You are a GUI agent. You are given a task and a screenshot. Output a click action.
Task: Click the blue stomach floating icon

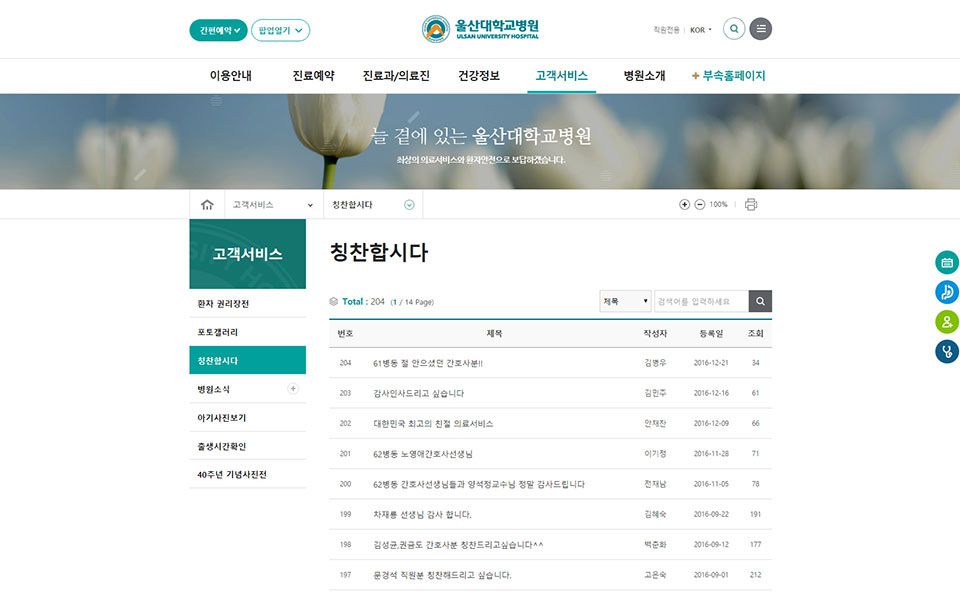(x=946, y=292)
